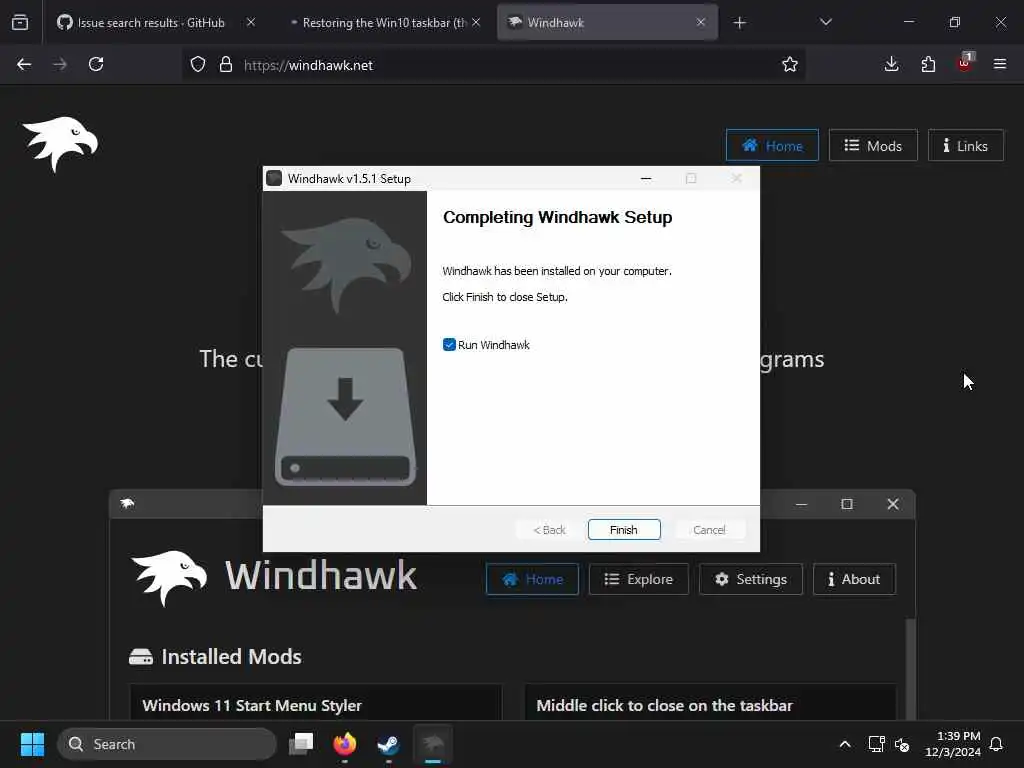Go forward one page in browser
Screen dimensions: 1024x768
click(59, 64)
